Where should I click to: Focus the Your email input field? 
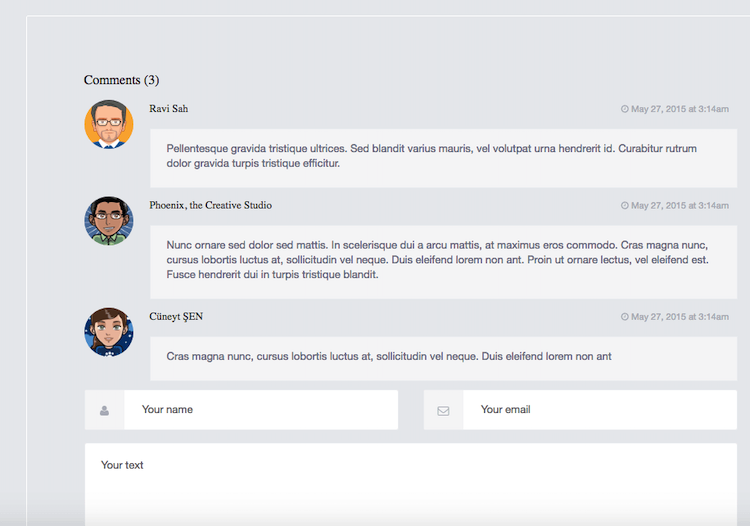coord(599,410)
